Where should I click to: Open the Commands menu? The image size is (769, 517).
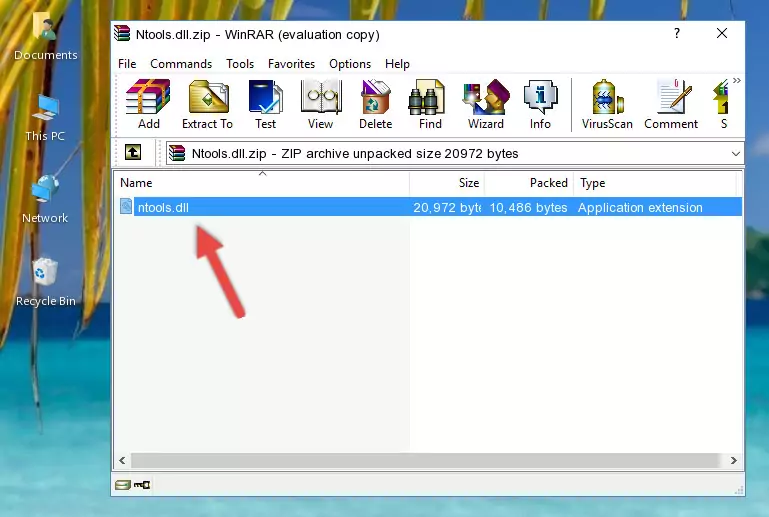pyautogui.click(x=181, y=64)
